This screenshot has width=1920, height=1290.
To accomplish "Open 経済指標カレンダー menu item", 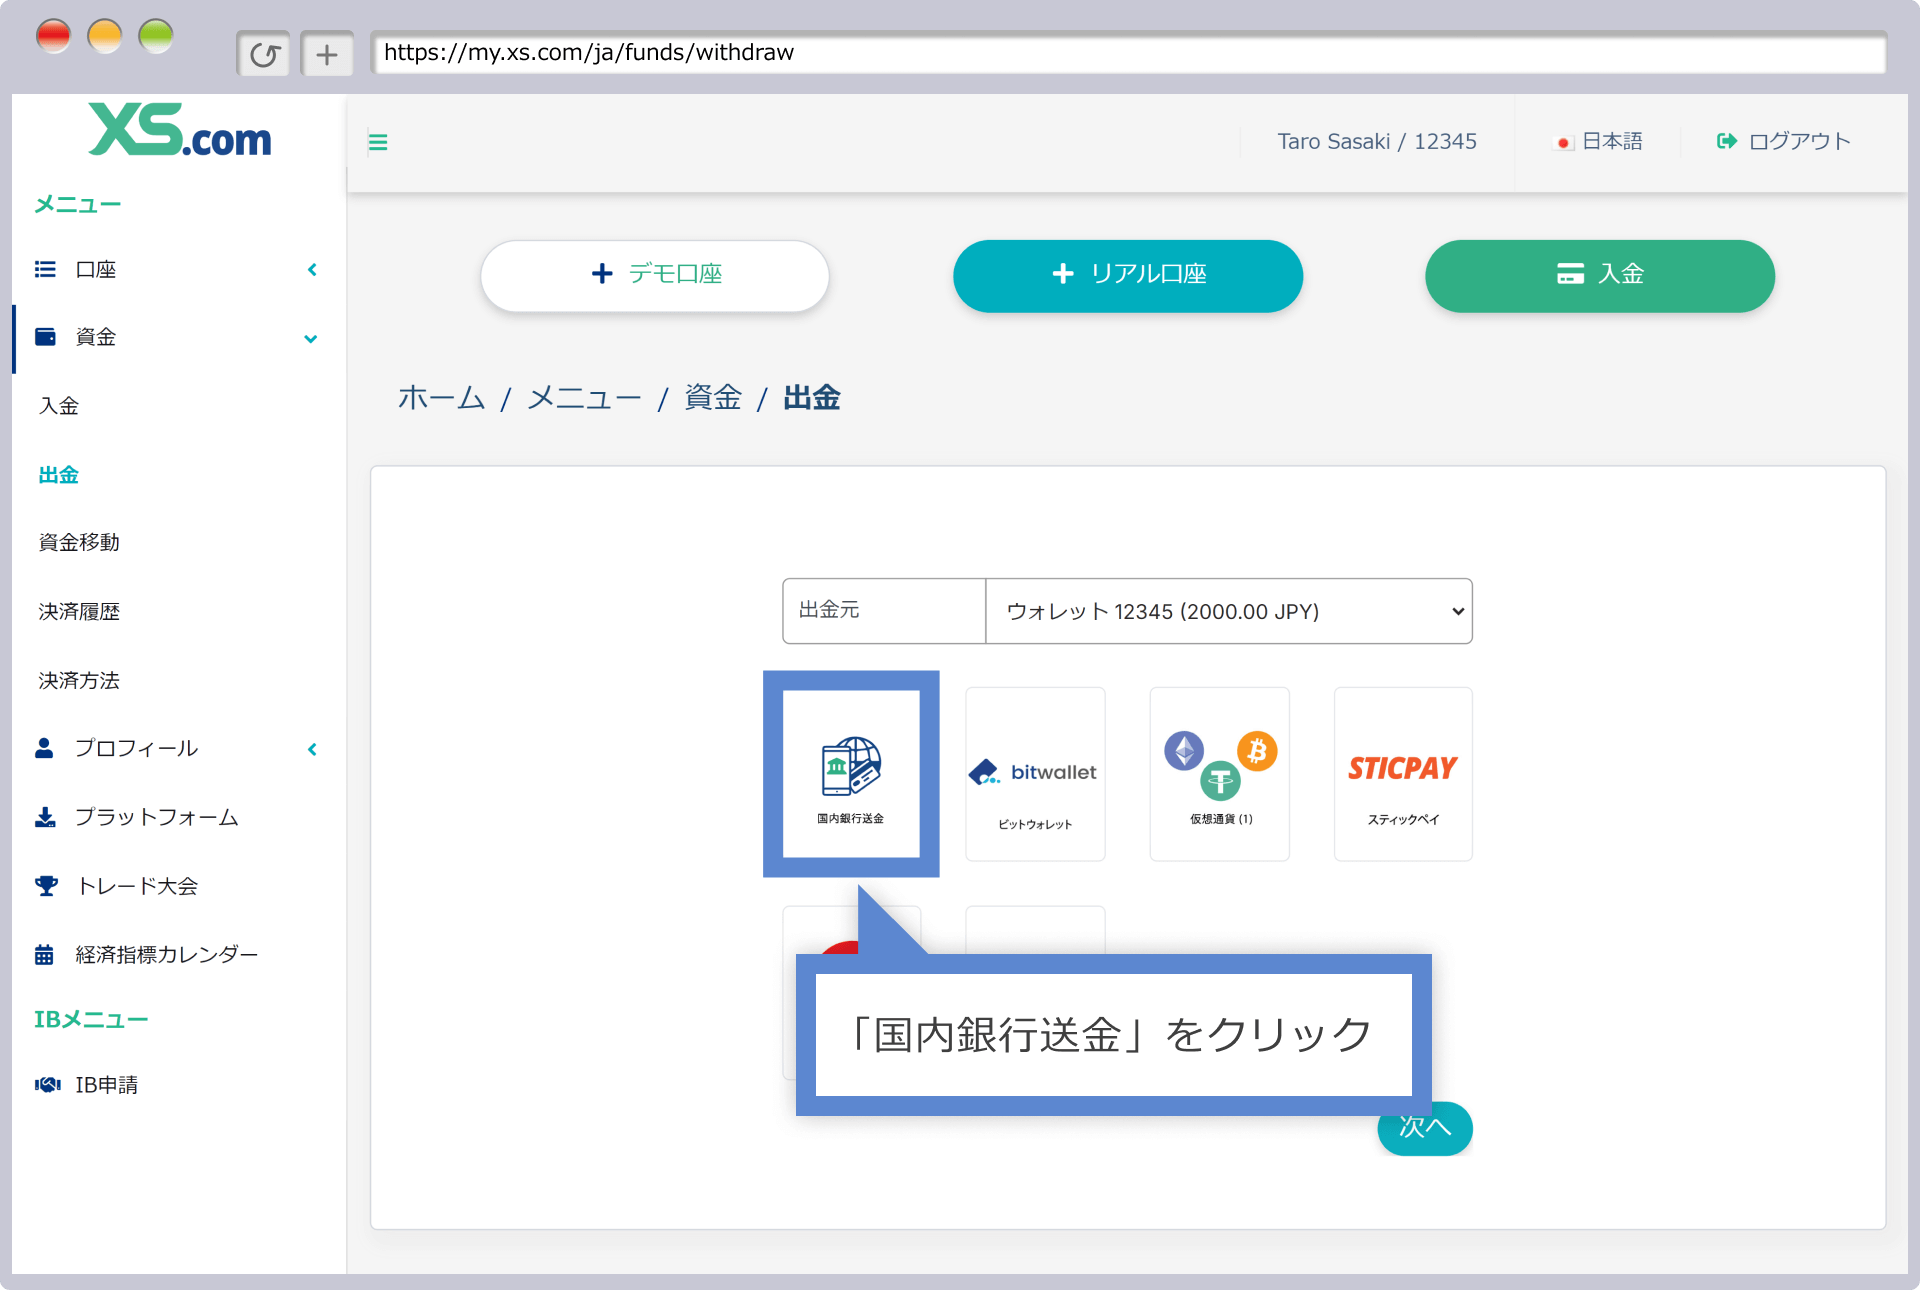I will pyautogui.click(x=167, y=955).
